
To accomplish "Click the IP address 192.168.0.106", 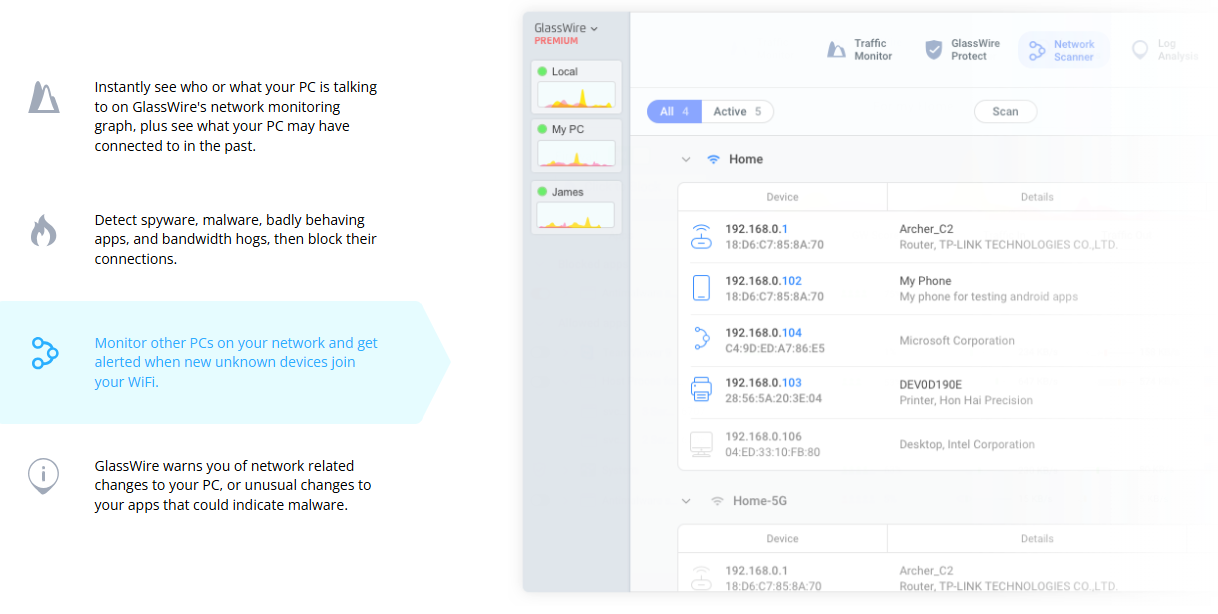I will (x=763, y=437).
